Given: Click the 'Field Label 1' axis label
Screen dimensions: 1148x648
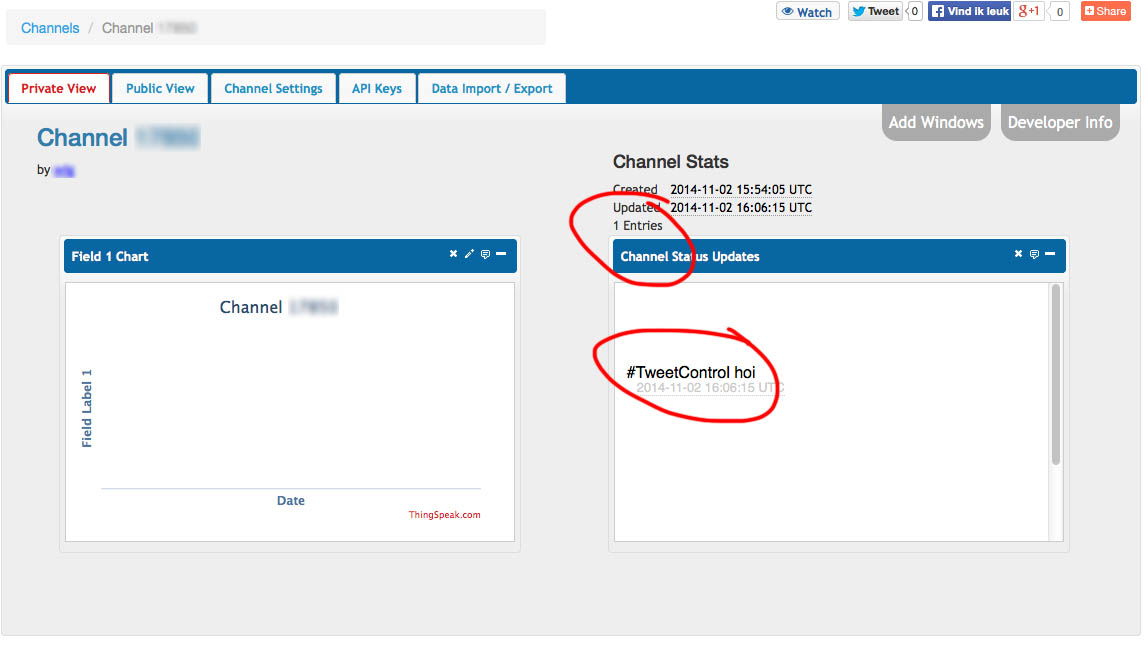Looking at the screenshot, I should (87, 409).
